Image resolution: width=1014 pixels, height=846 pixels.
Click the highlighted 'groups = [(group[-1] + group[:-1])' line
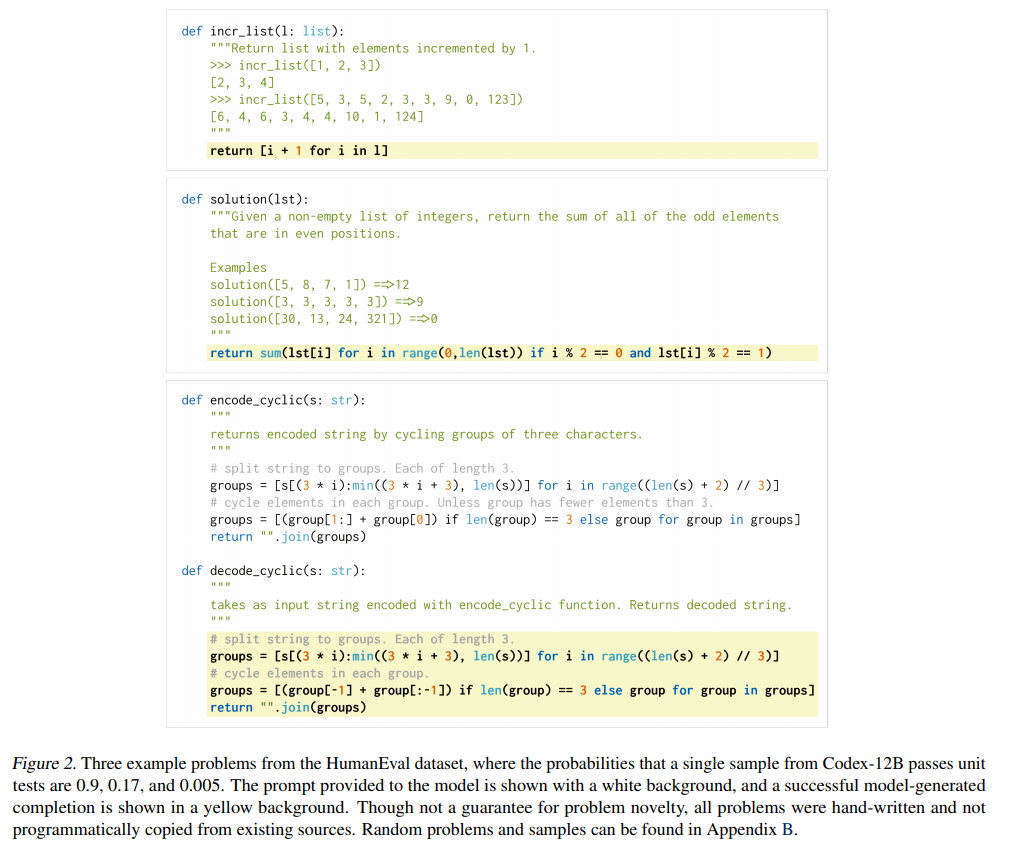pyautogui.click(x=512, y=690)
